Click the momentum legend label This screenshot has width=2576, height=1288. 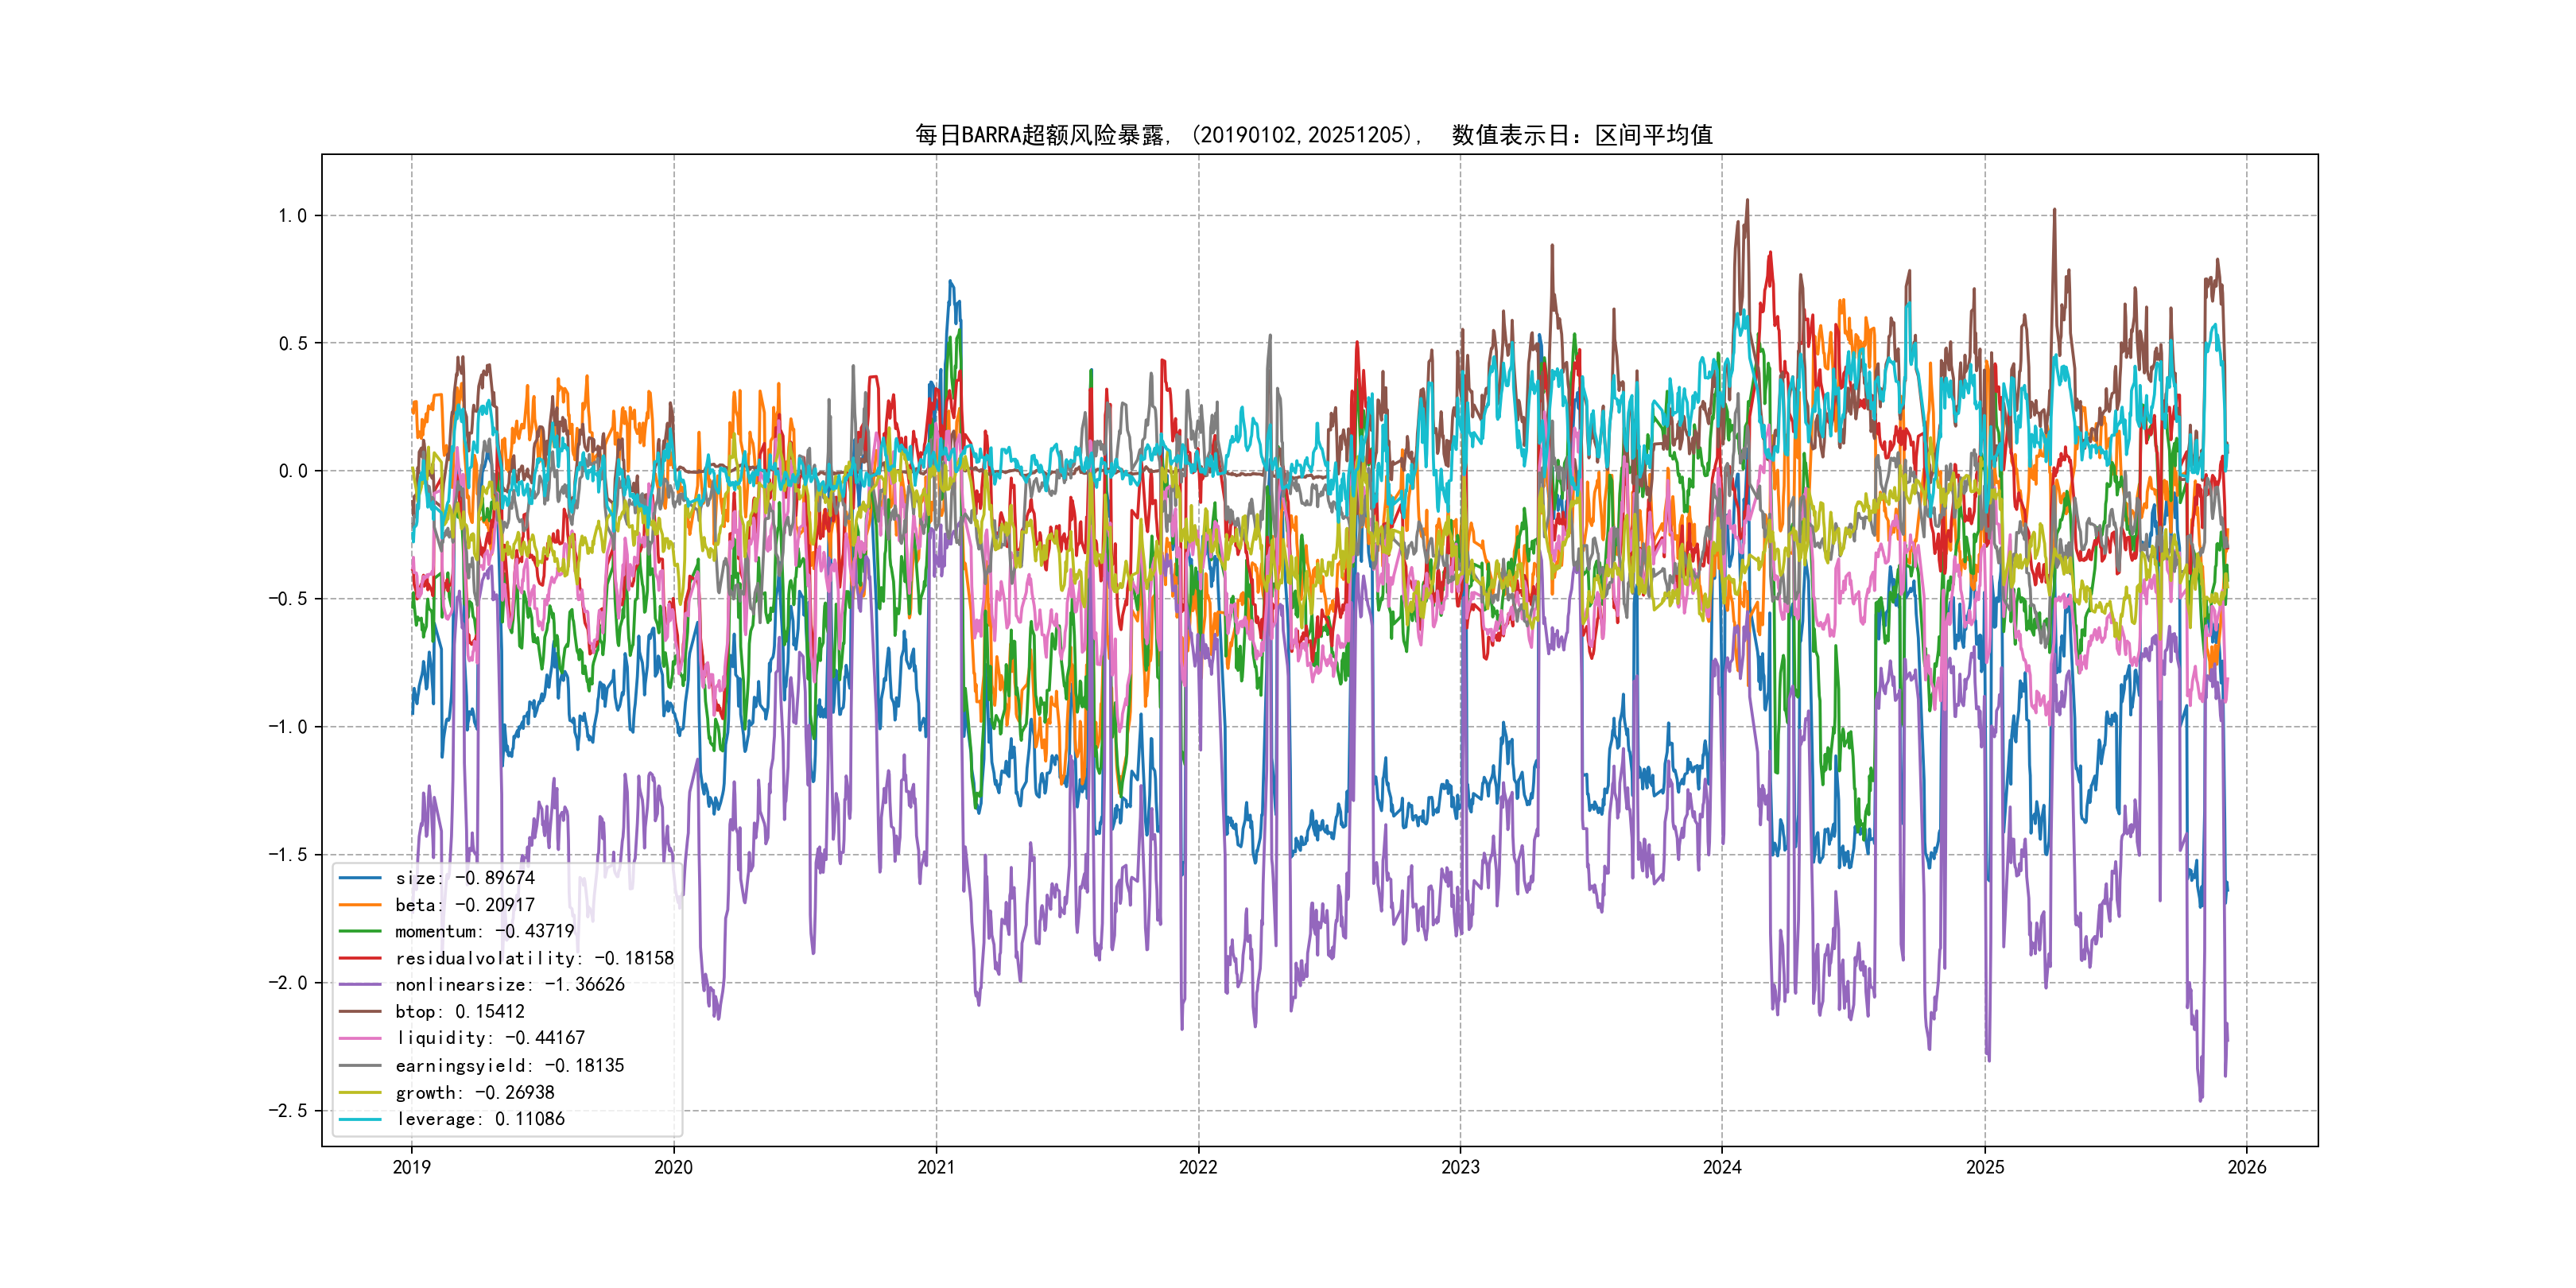[485, 931]
